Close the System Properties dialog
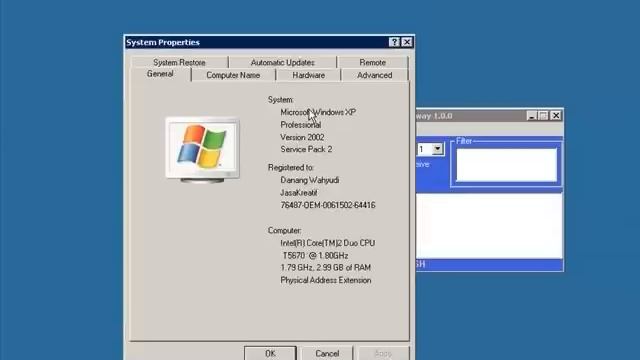The width and height of the screenshot is (640, 360). [407, 42]
